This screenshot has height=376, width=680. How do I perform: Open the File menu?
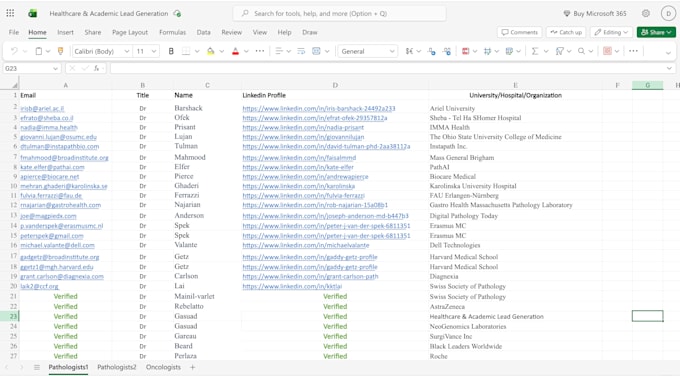[x=14, y=32]
